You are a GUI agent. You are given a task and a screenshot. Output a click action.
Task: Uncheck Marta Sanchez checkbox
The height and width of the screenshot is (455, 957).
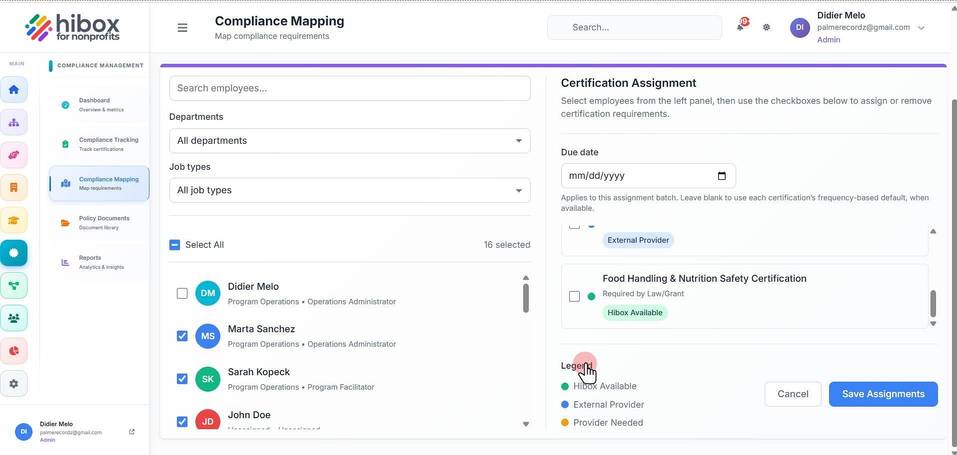click(x=182, y=336)
